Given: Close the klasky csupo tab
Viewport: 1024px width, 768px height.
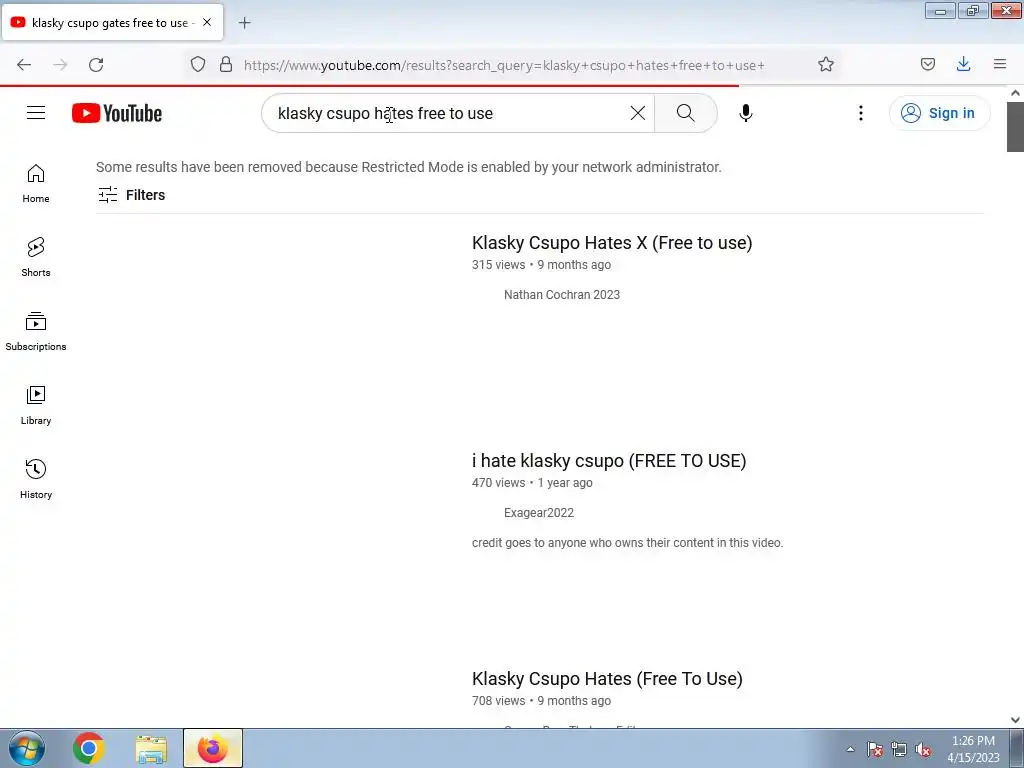Looking at the screenshot, I should click(207, 22).
